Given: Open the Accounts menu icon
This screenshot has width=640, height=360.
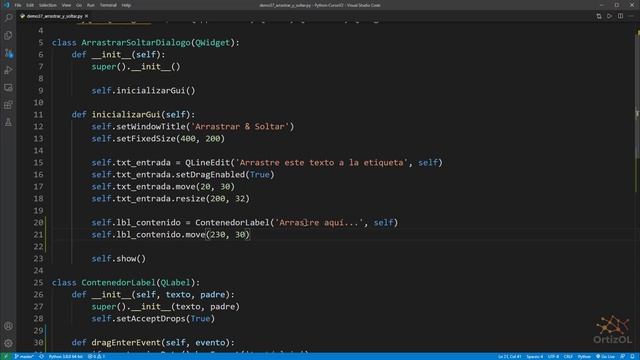Looking at the screenshot, I should pos(8,326).
